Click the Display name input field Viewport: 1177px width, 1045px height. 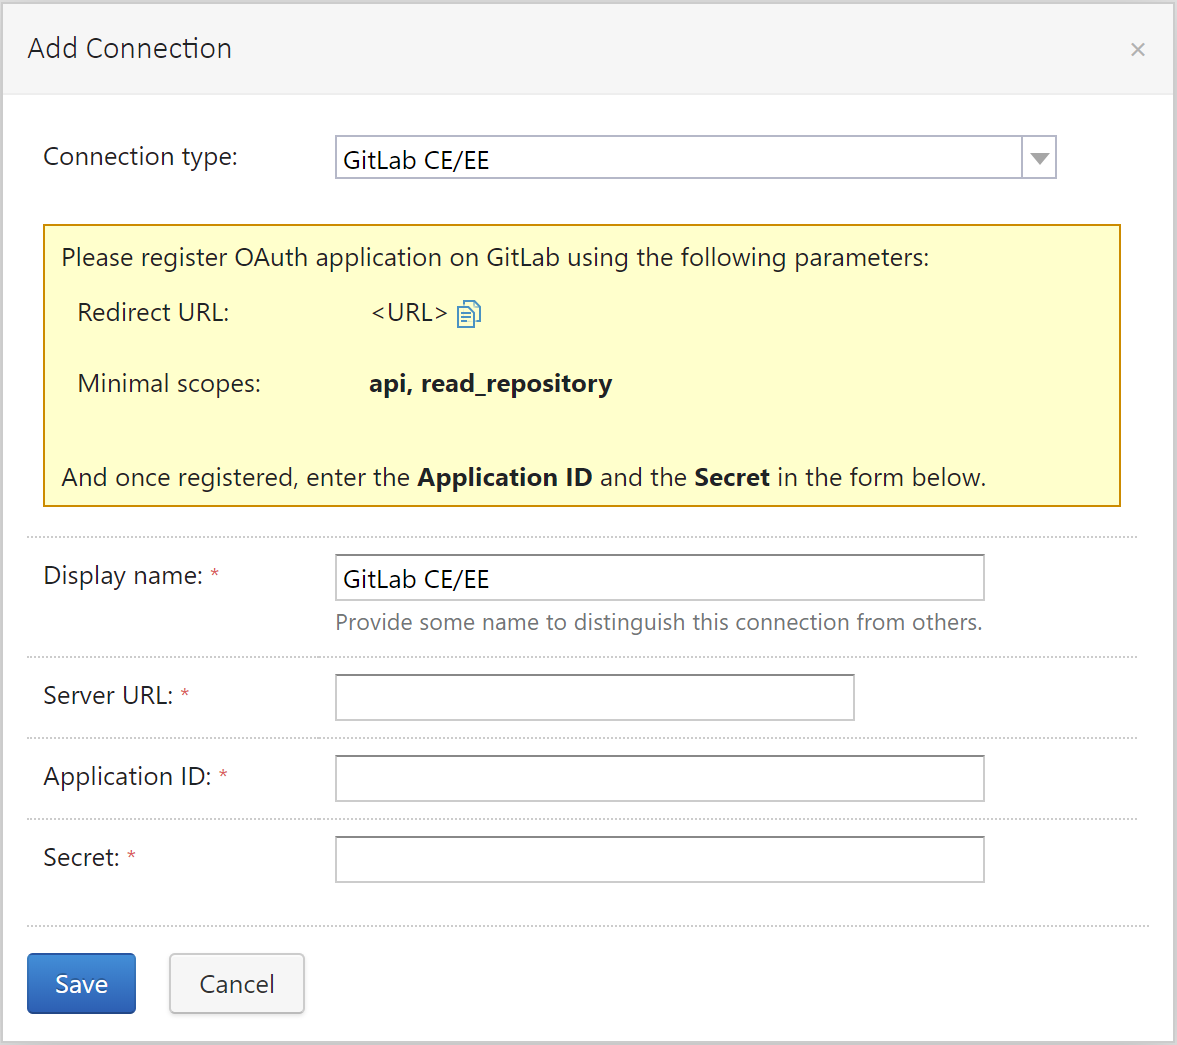659,578
